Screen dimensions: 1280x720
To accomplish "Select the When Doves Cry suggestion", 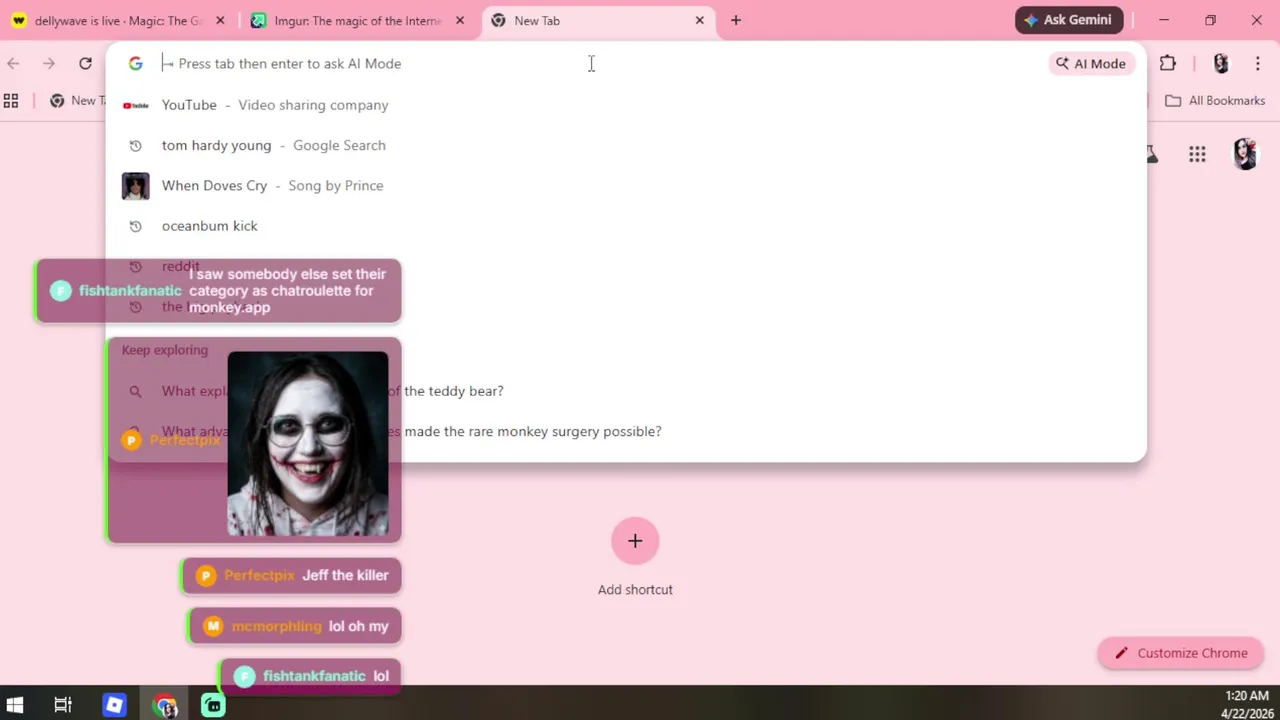I will tap(626, 185).
